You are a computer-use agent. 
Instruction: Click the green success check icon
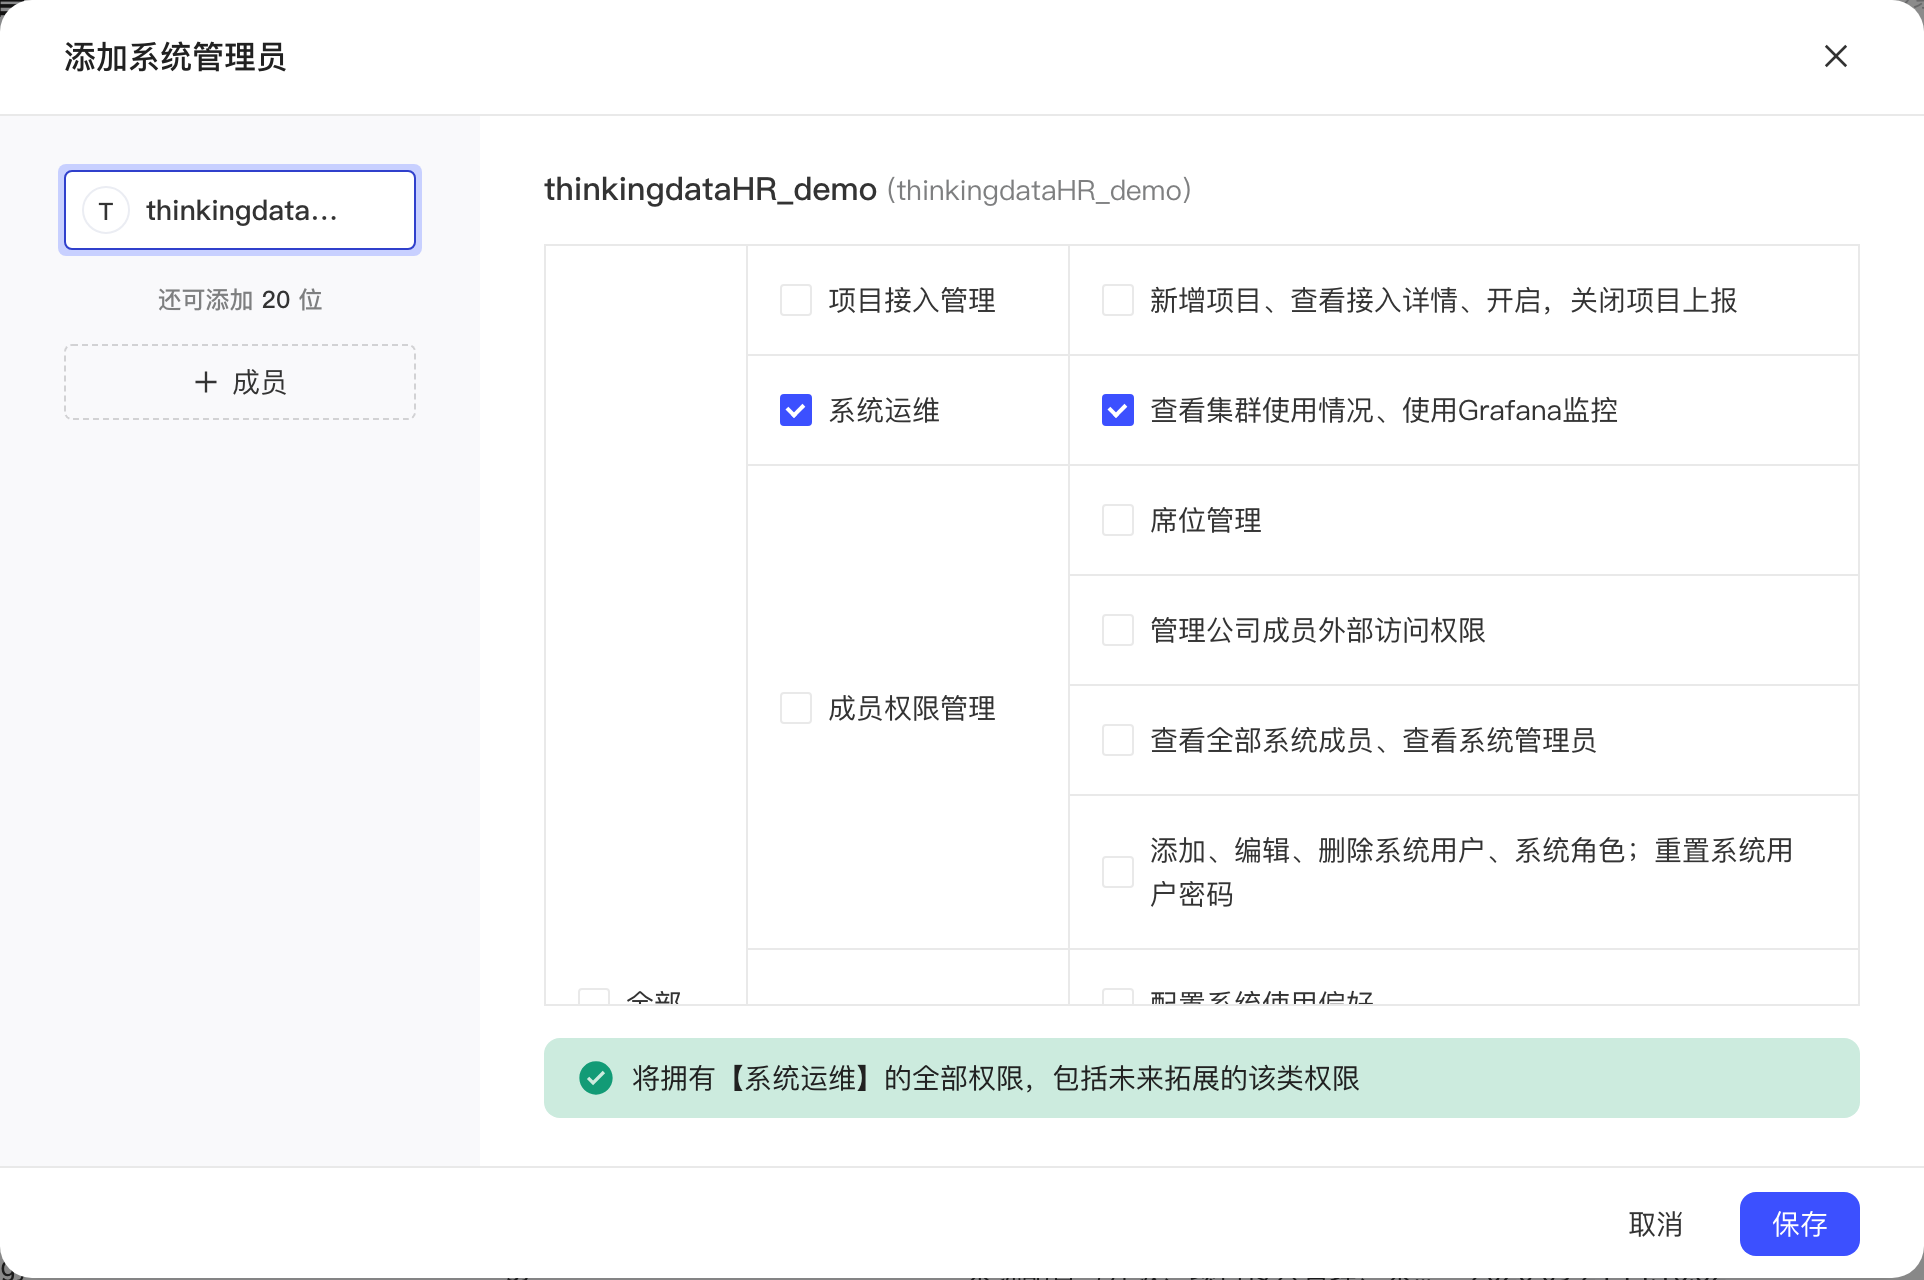click(596, 1078)
